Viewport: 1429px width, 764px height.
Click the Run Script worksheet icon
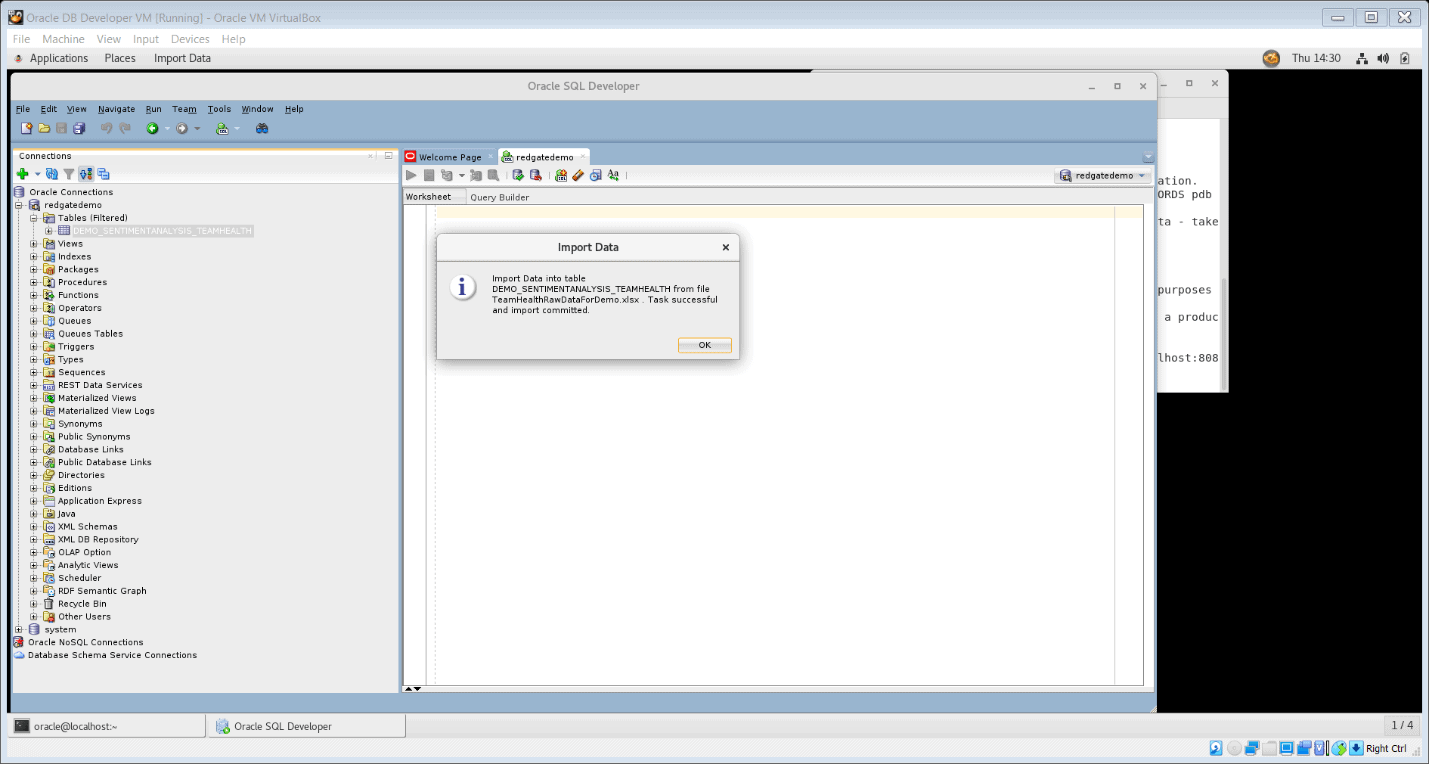pos(428,175)
